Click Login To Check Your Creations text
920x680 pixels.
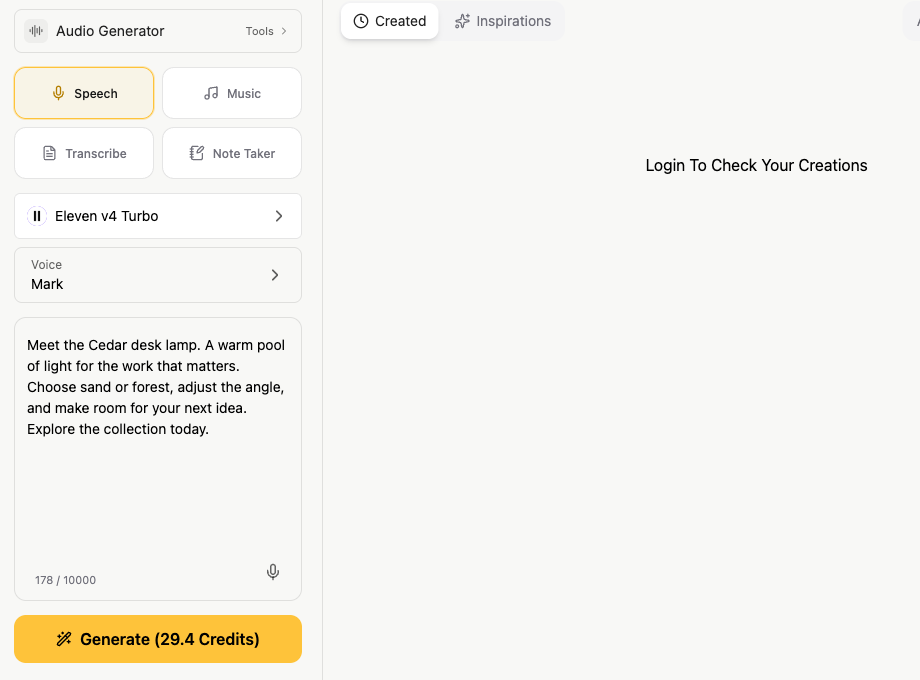point(756,165)
